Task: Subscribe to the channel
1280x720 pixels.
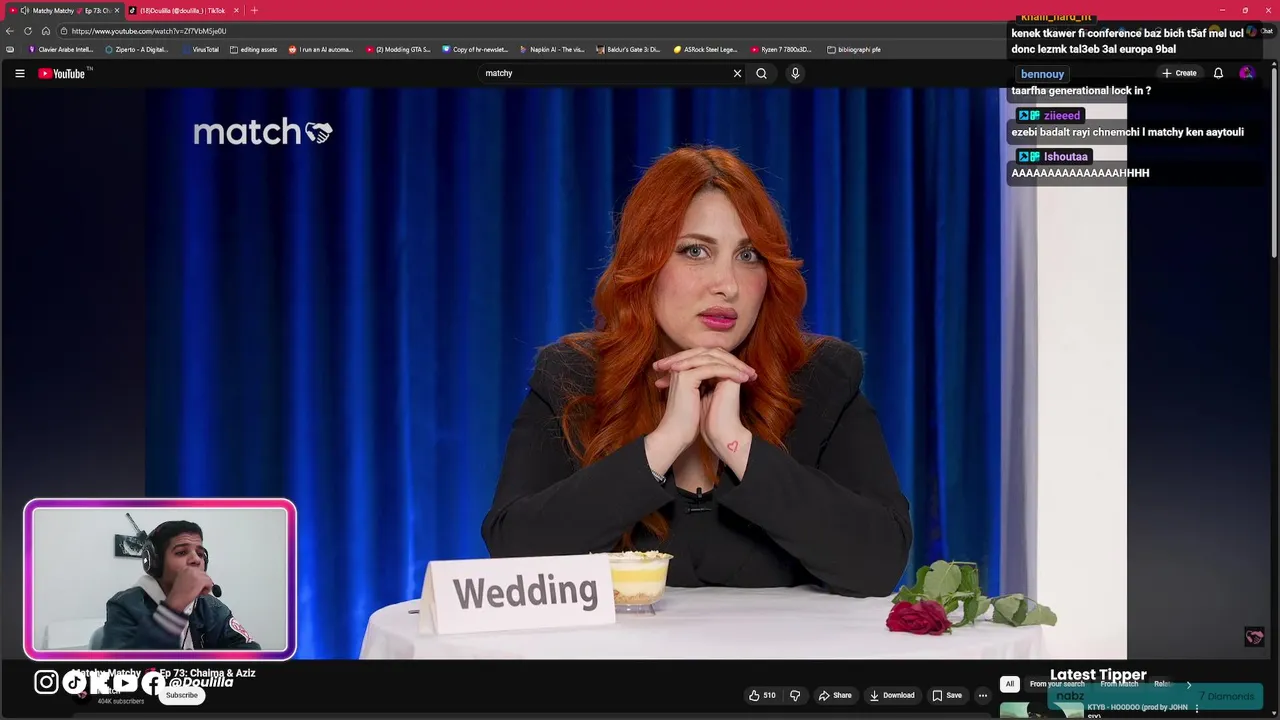Action: (x=182, y=695)
